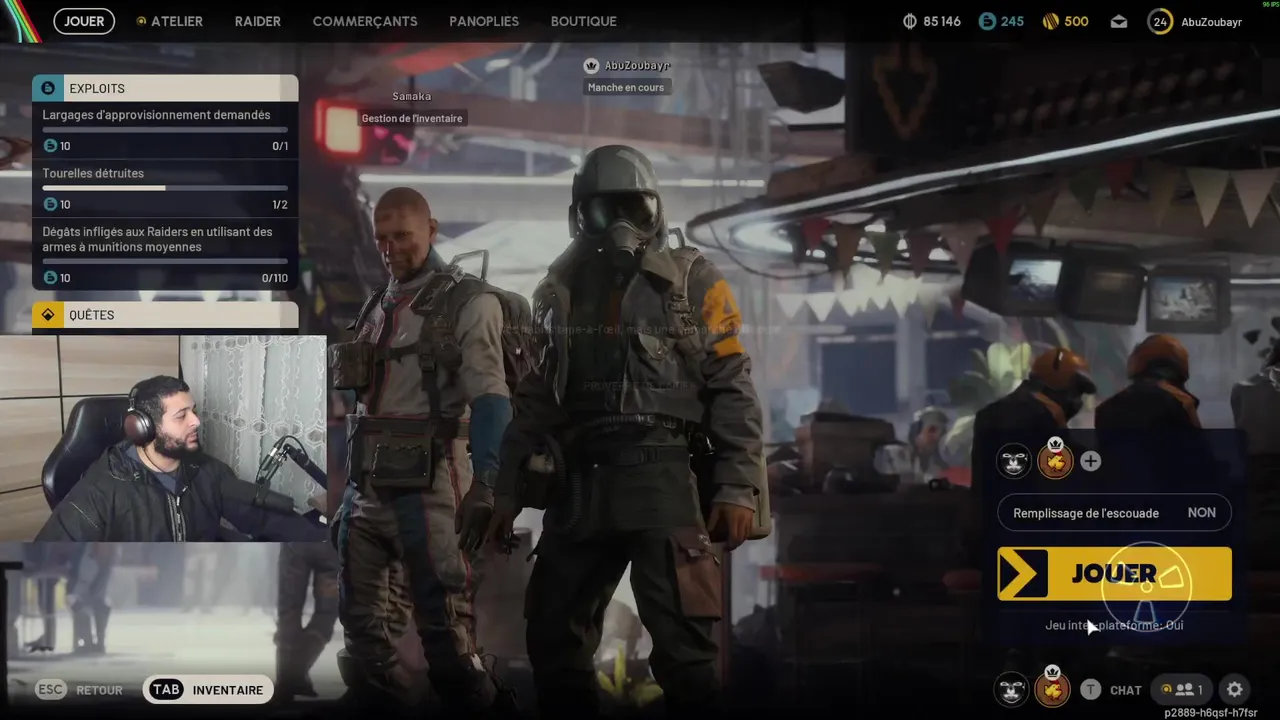Switch to the ATELIER tab

[x=169, y=21]
